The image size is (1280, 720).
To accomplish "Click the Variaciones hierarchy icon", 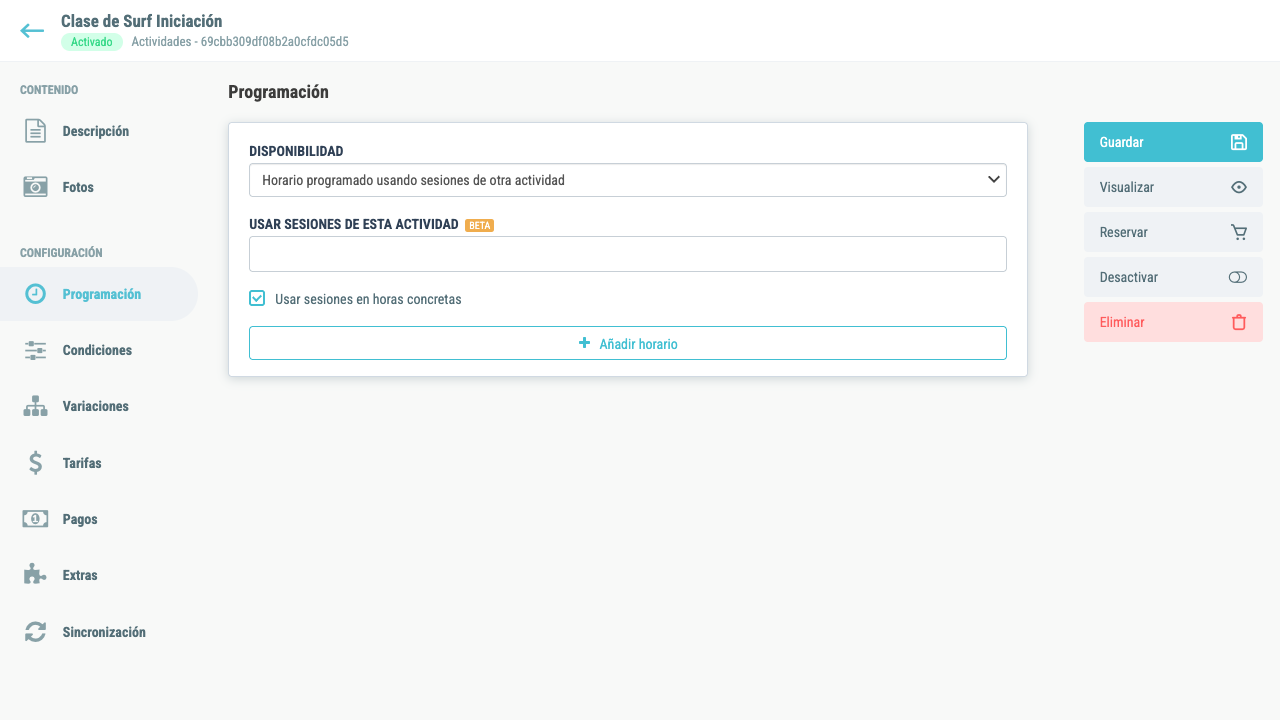I will pyautogui.click(x=35, y=406).
